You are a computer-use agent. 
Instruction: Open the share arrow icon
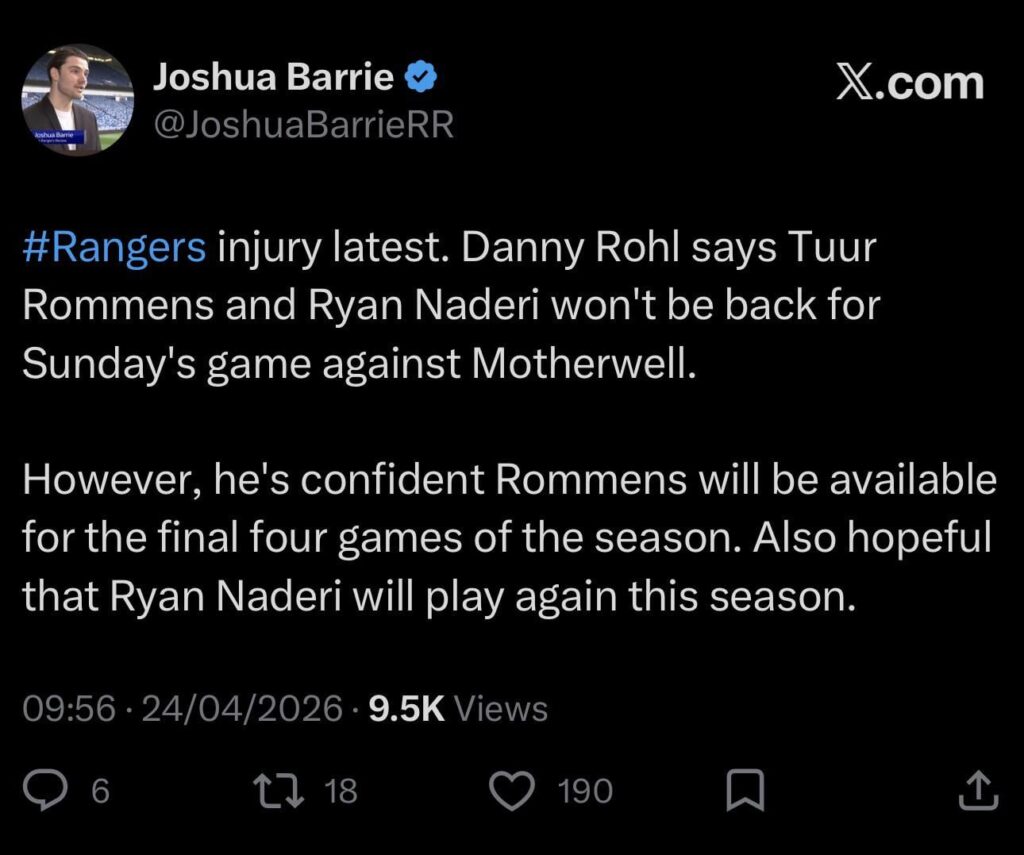click(979, 791)
